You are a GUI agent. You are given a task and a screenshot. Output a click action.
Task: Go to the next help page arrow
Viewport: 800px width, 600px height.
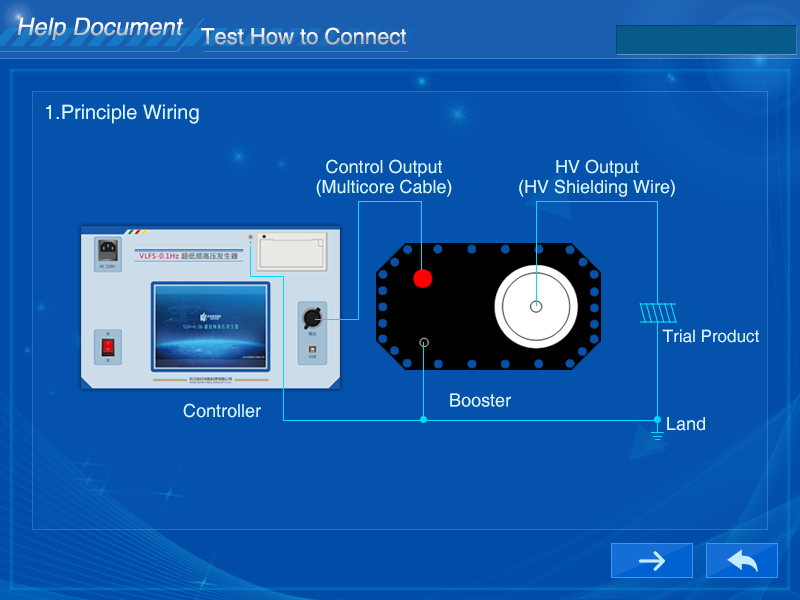point(651,561)
